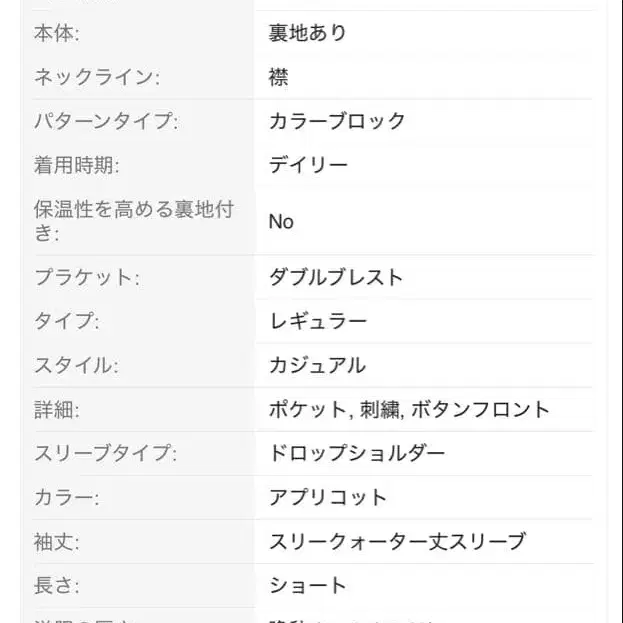Click the 本体 label
Viewport: 623px width, 623px height.
tap(57, 33)
